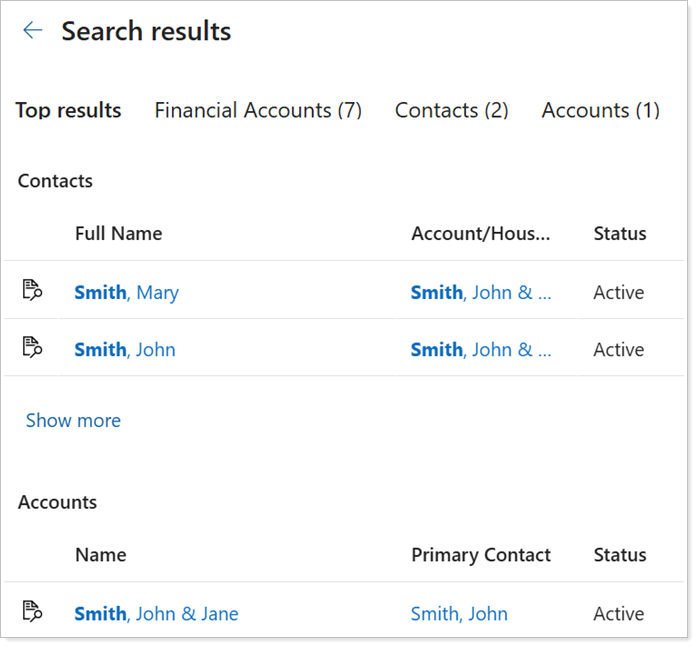Select the Accounts (1) tab
Image resolution: width=697 pixels, height=647 pixels.
coord(600,111)
